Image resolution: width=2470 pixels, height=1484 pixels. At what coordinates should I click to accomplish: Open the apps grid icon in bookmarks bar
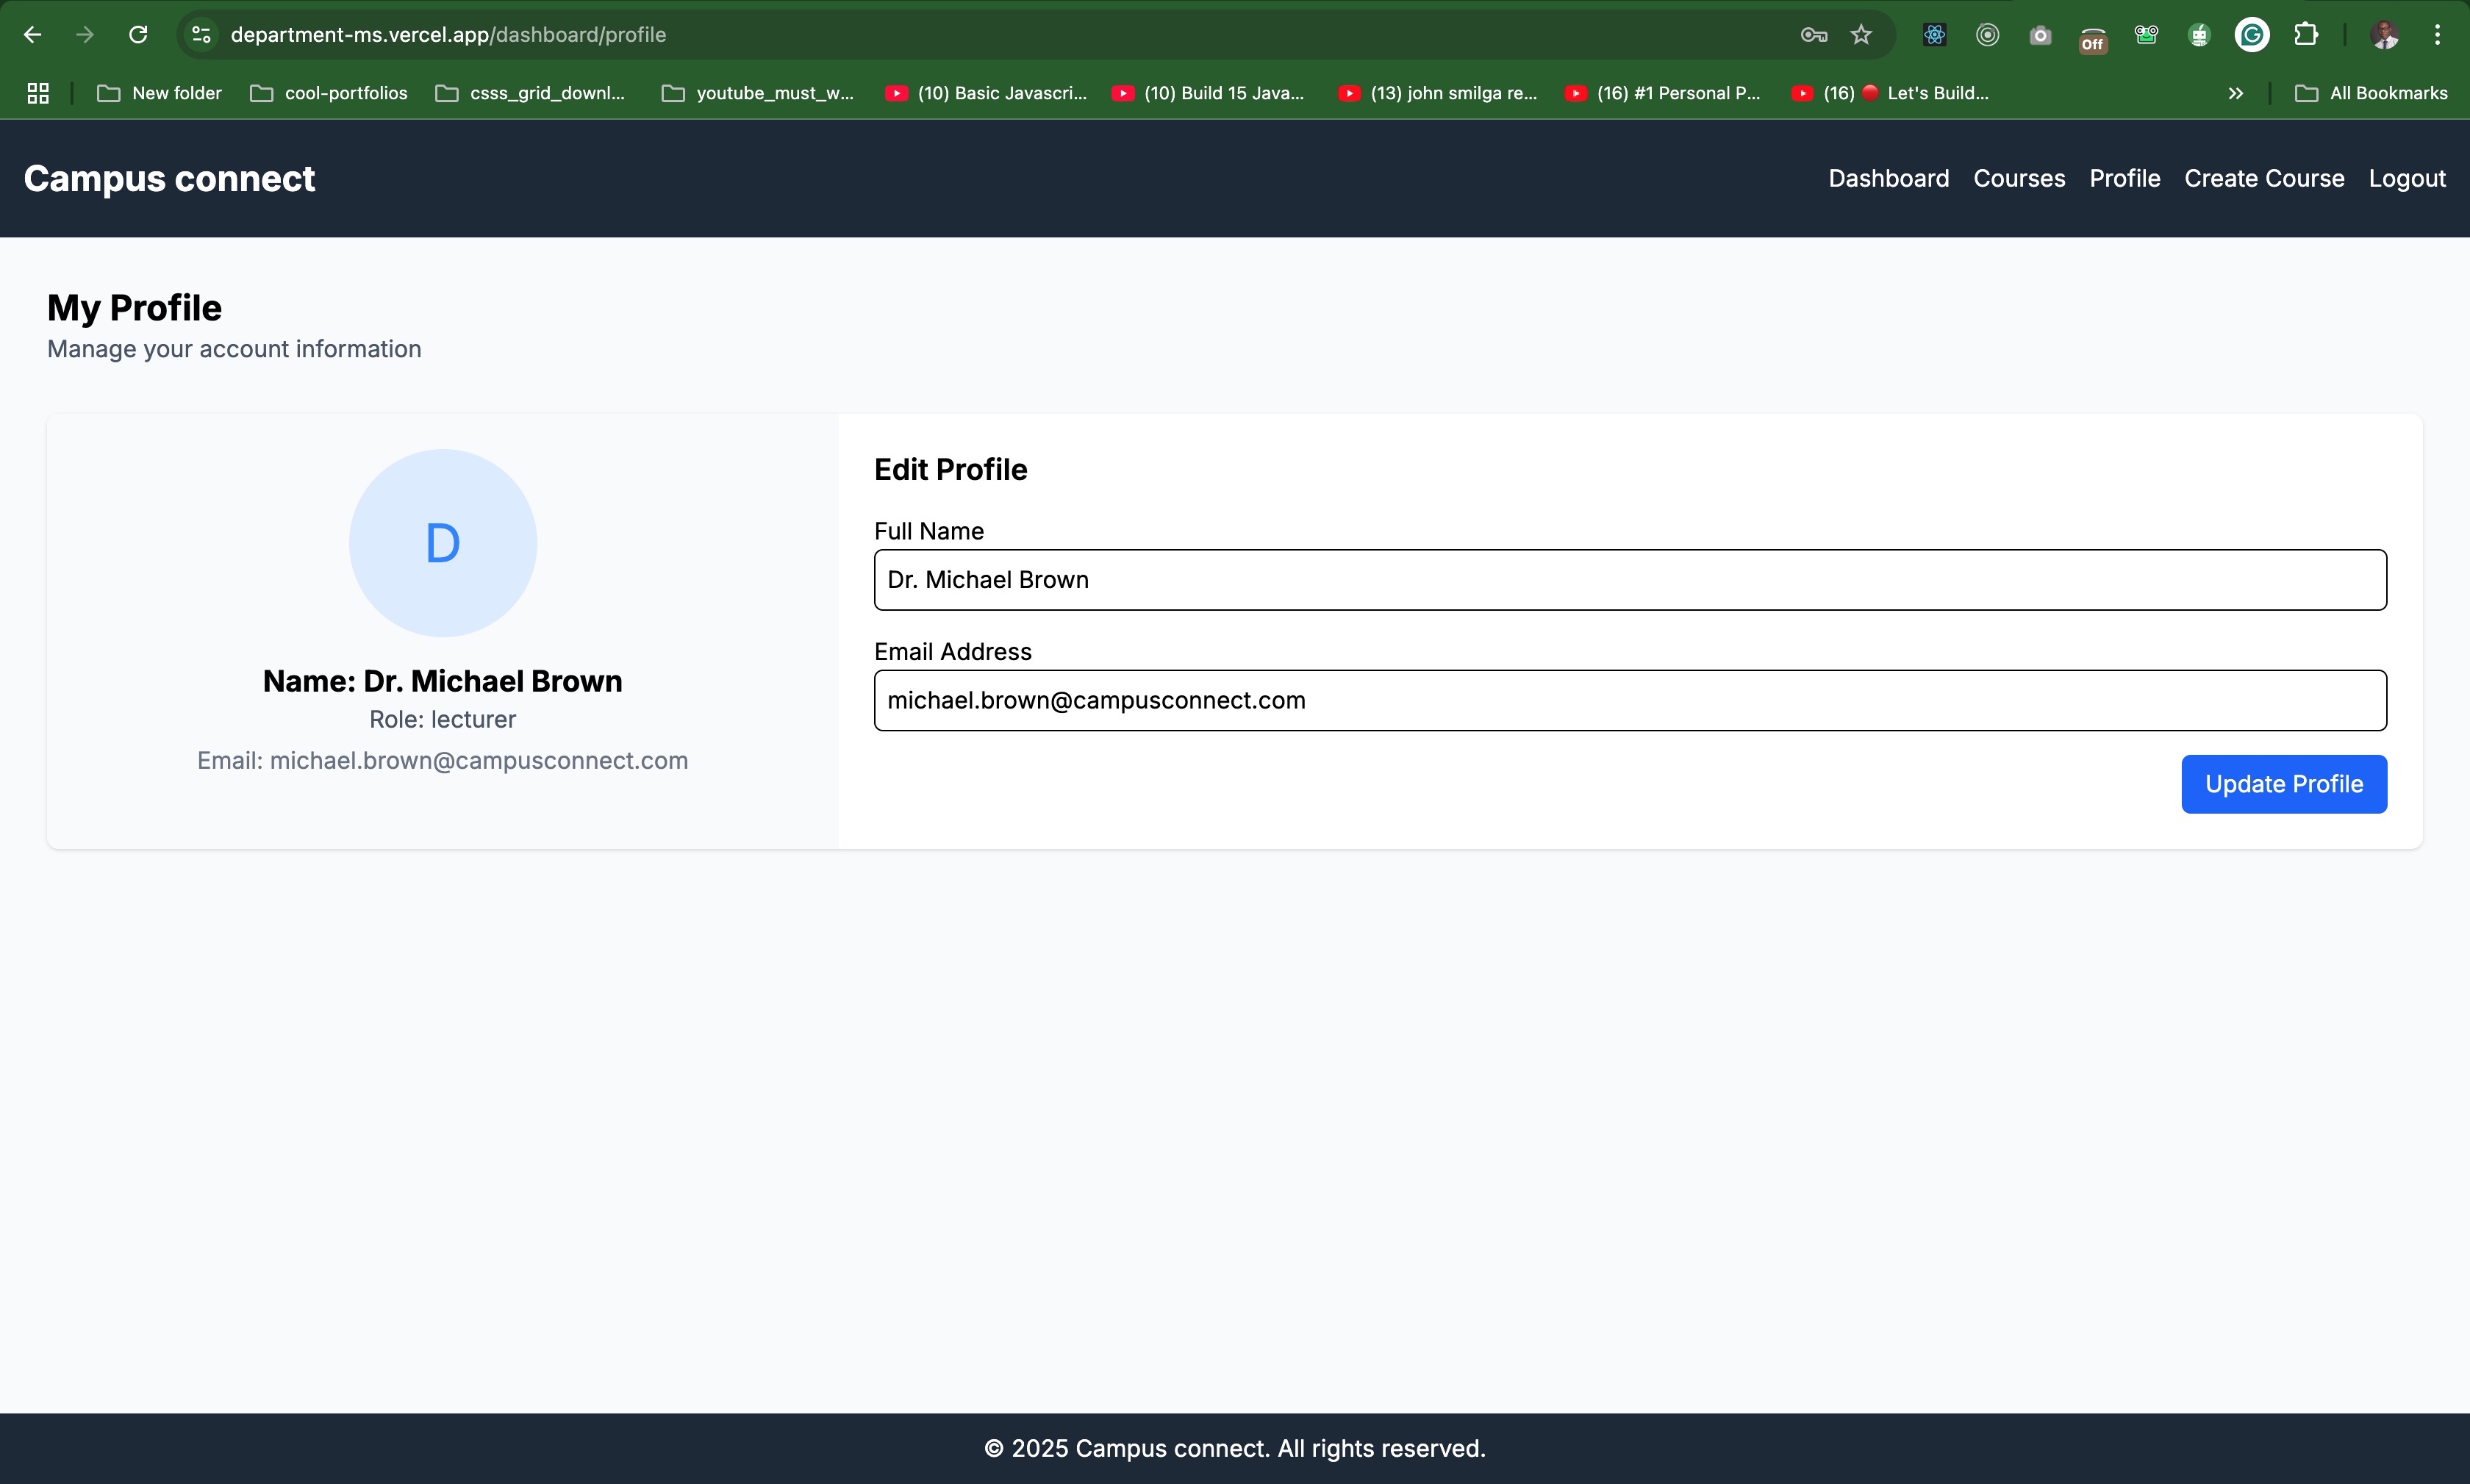pos(38,93)
